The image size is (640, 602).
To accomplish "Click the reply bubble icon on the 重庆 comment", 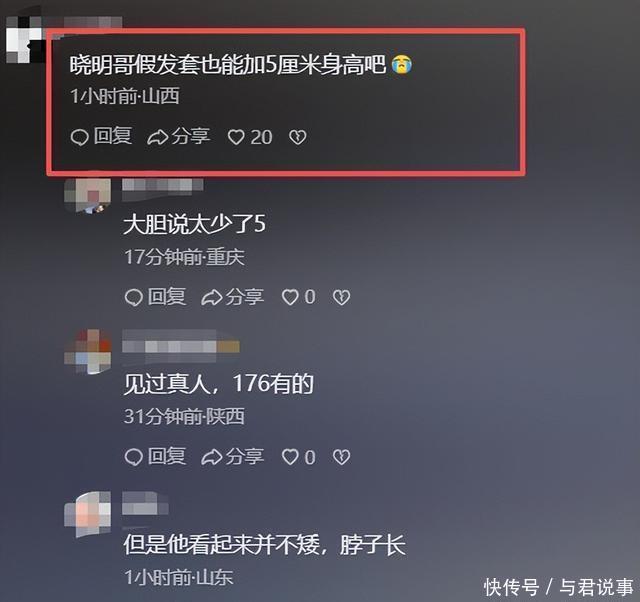I will click(x=133, y=297).
